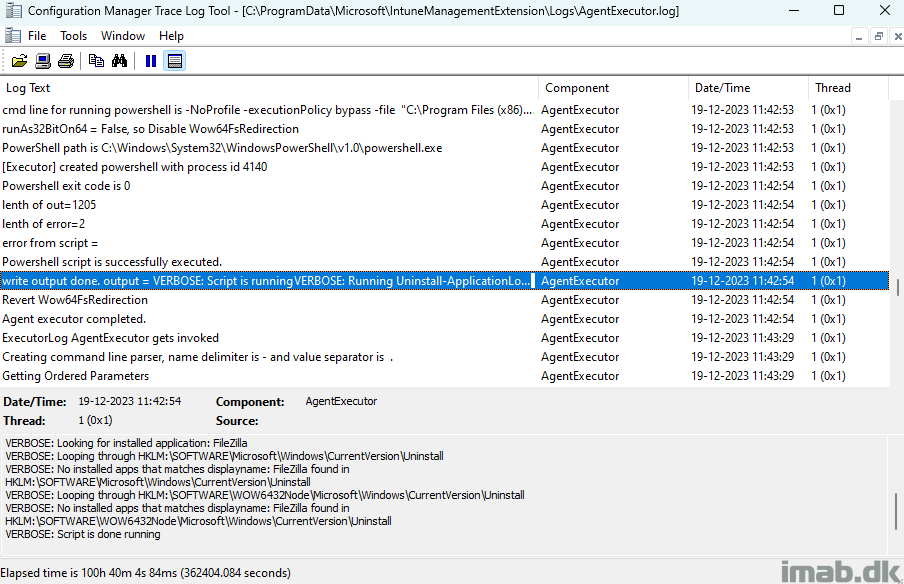Toggle the Show details pane icon
This screenshot has width=904, height=584.
click(175, 61)
